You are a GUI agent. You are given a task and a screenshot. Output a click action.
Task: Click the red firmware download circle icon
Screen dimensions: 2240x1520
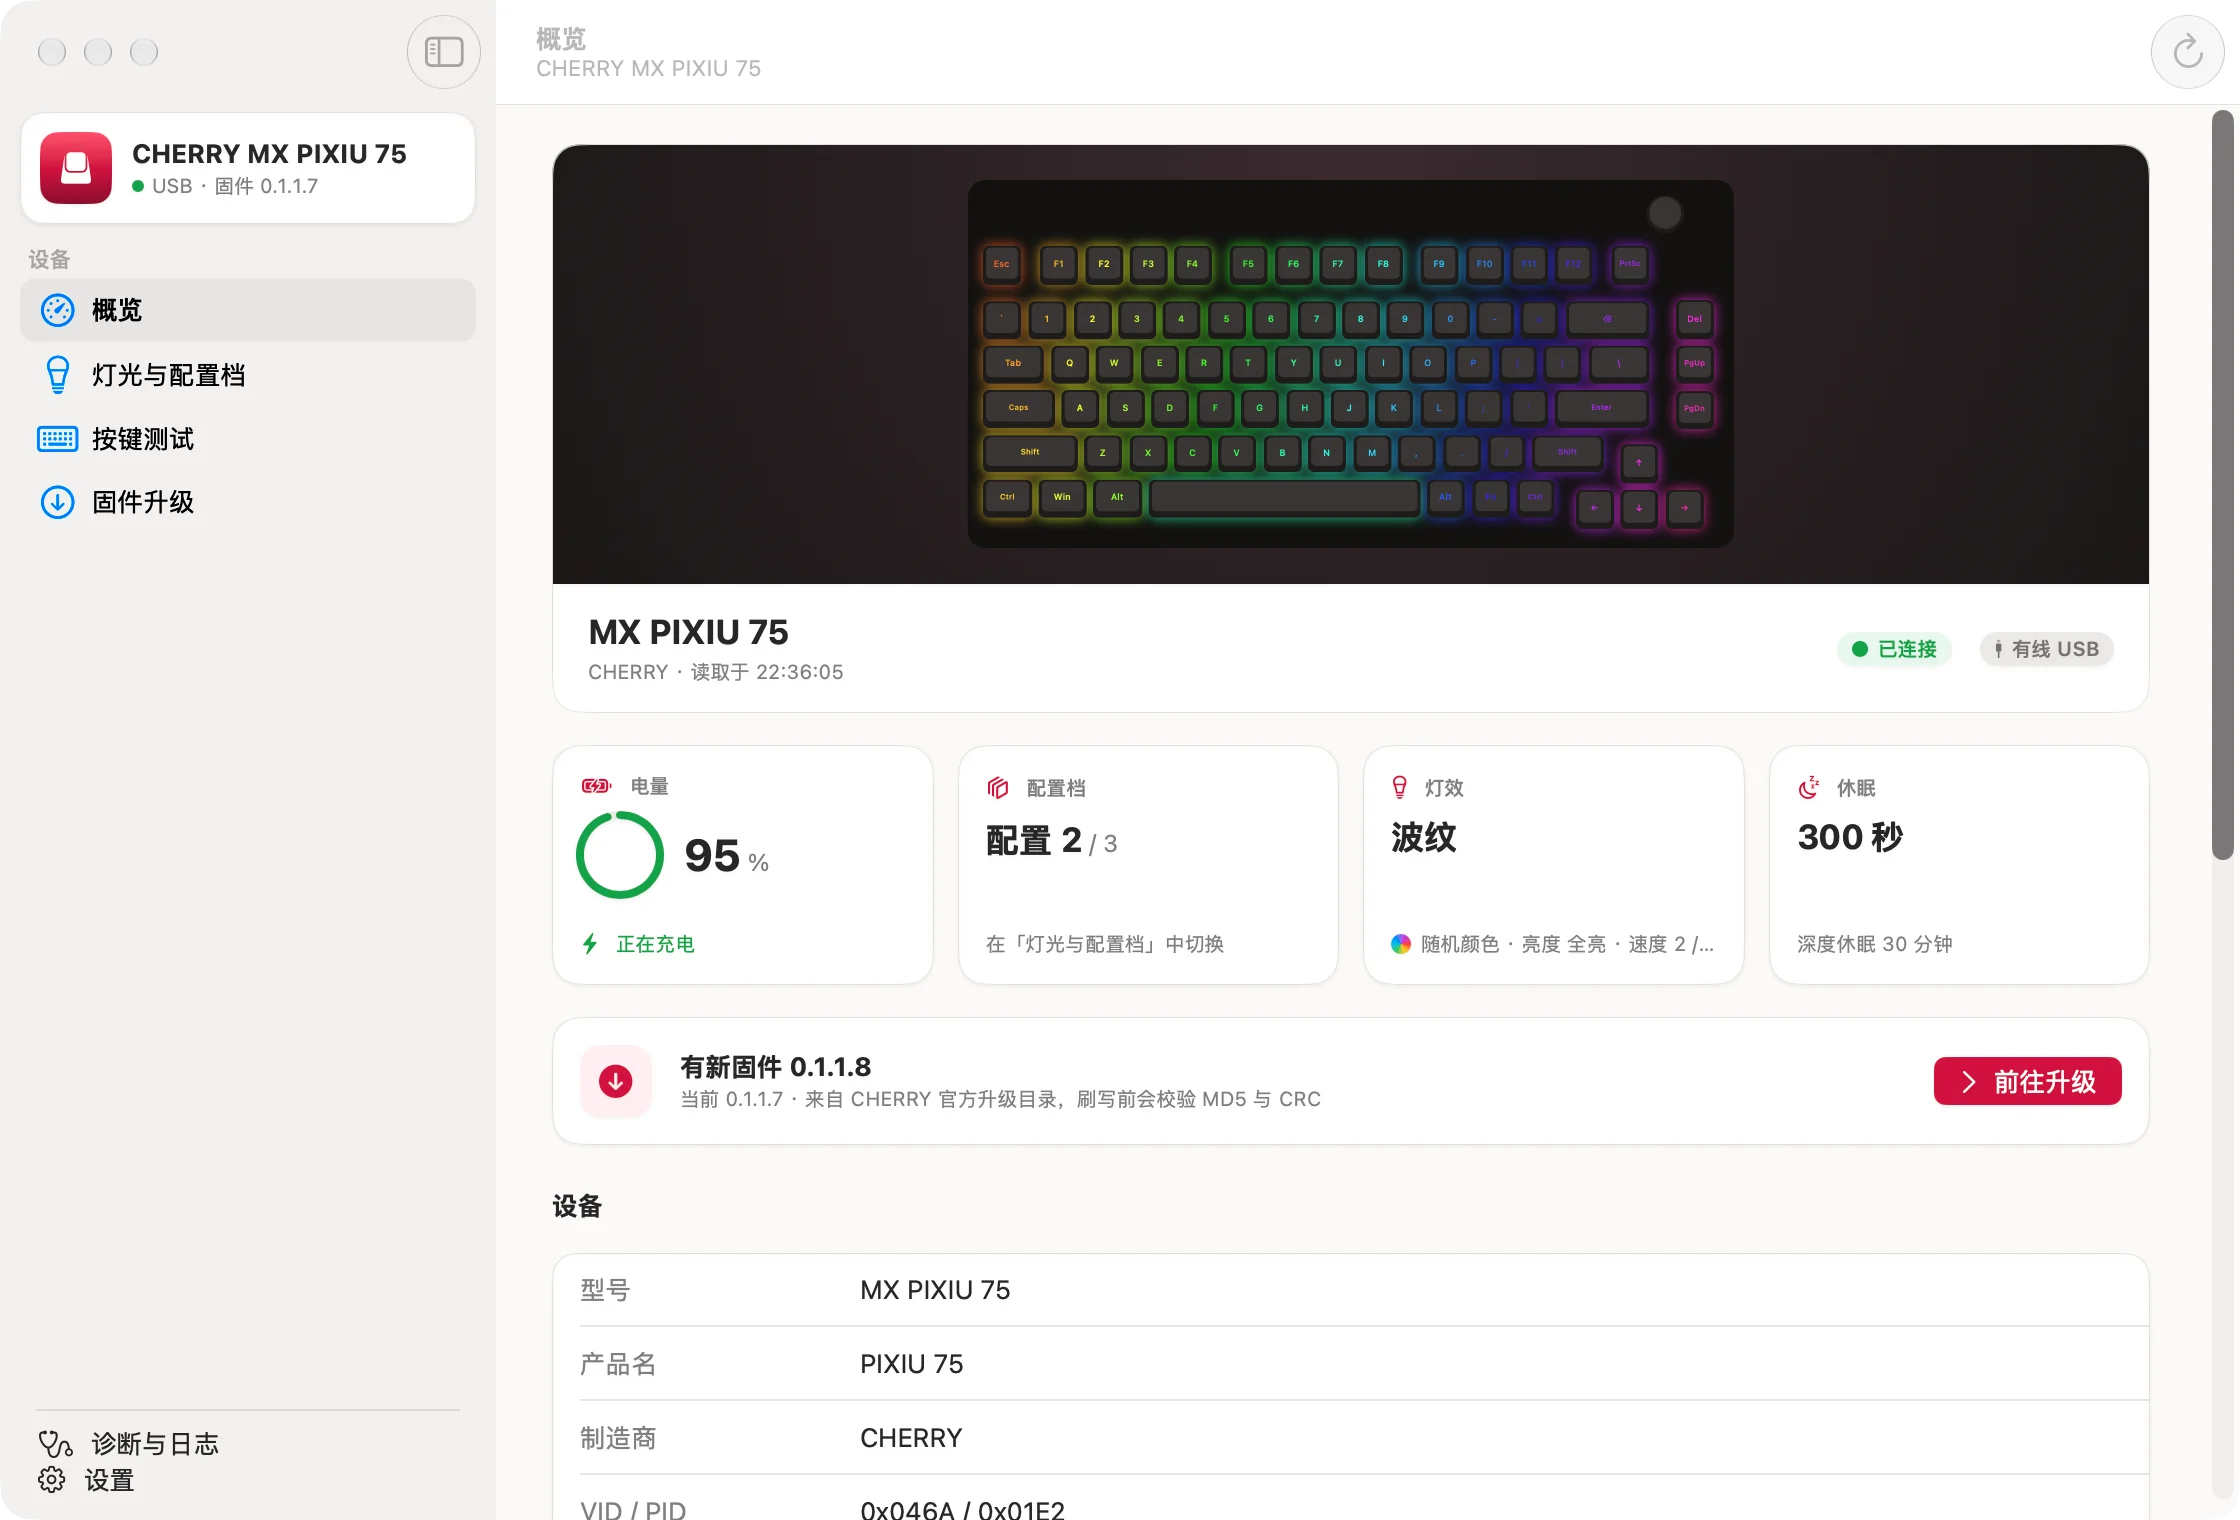pos(616,1081)
